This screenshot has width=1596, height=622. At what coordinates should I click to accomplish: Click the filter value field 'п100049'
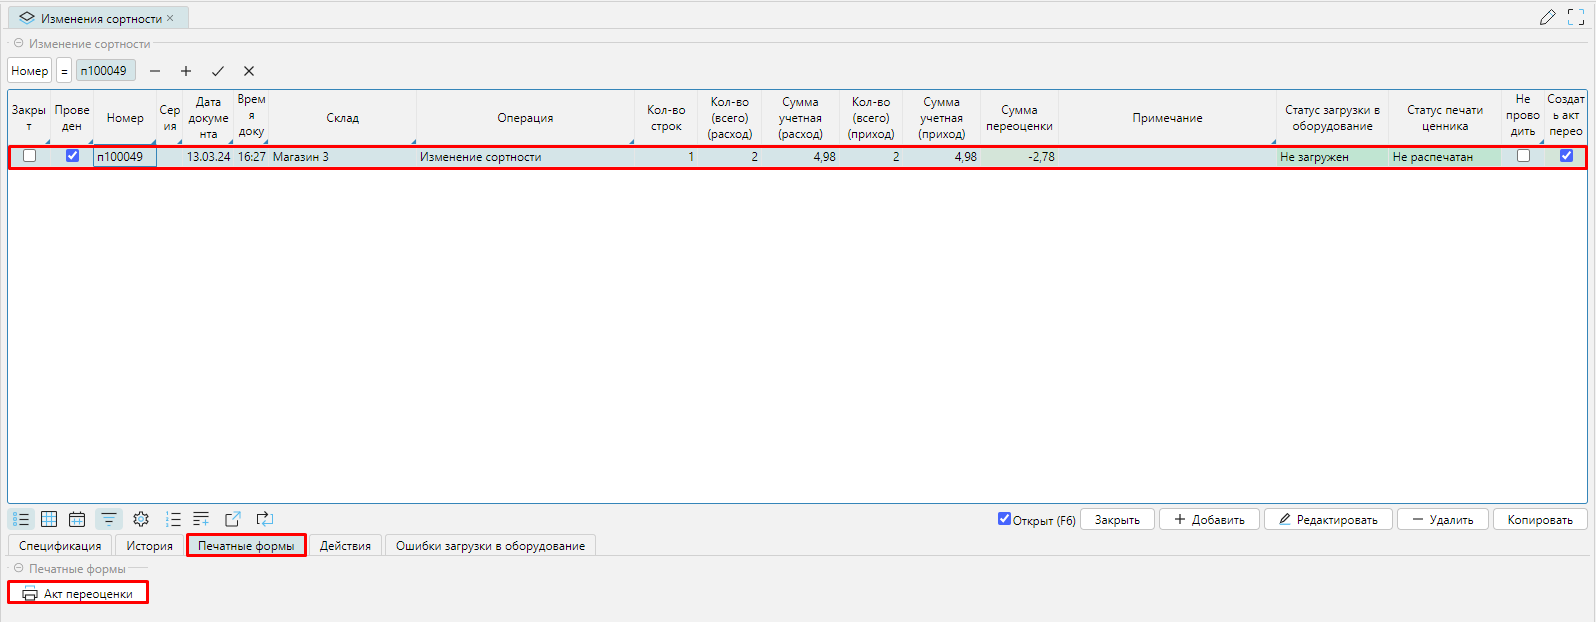point(105,71)
